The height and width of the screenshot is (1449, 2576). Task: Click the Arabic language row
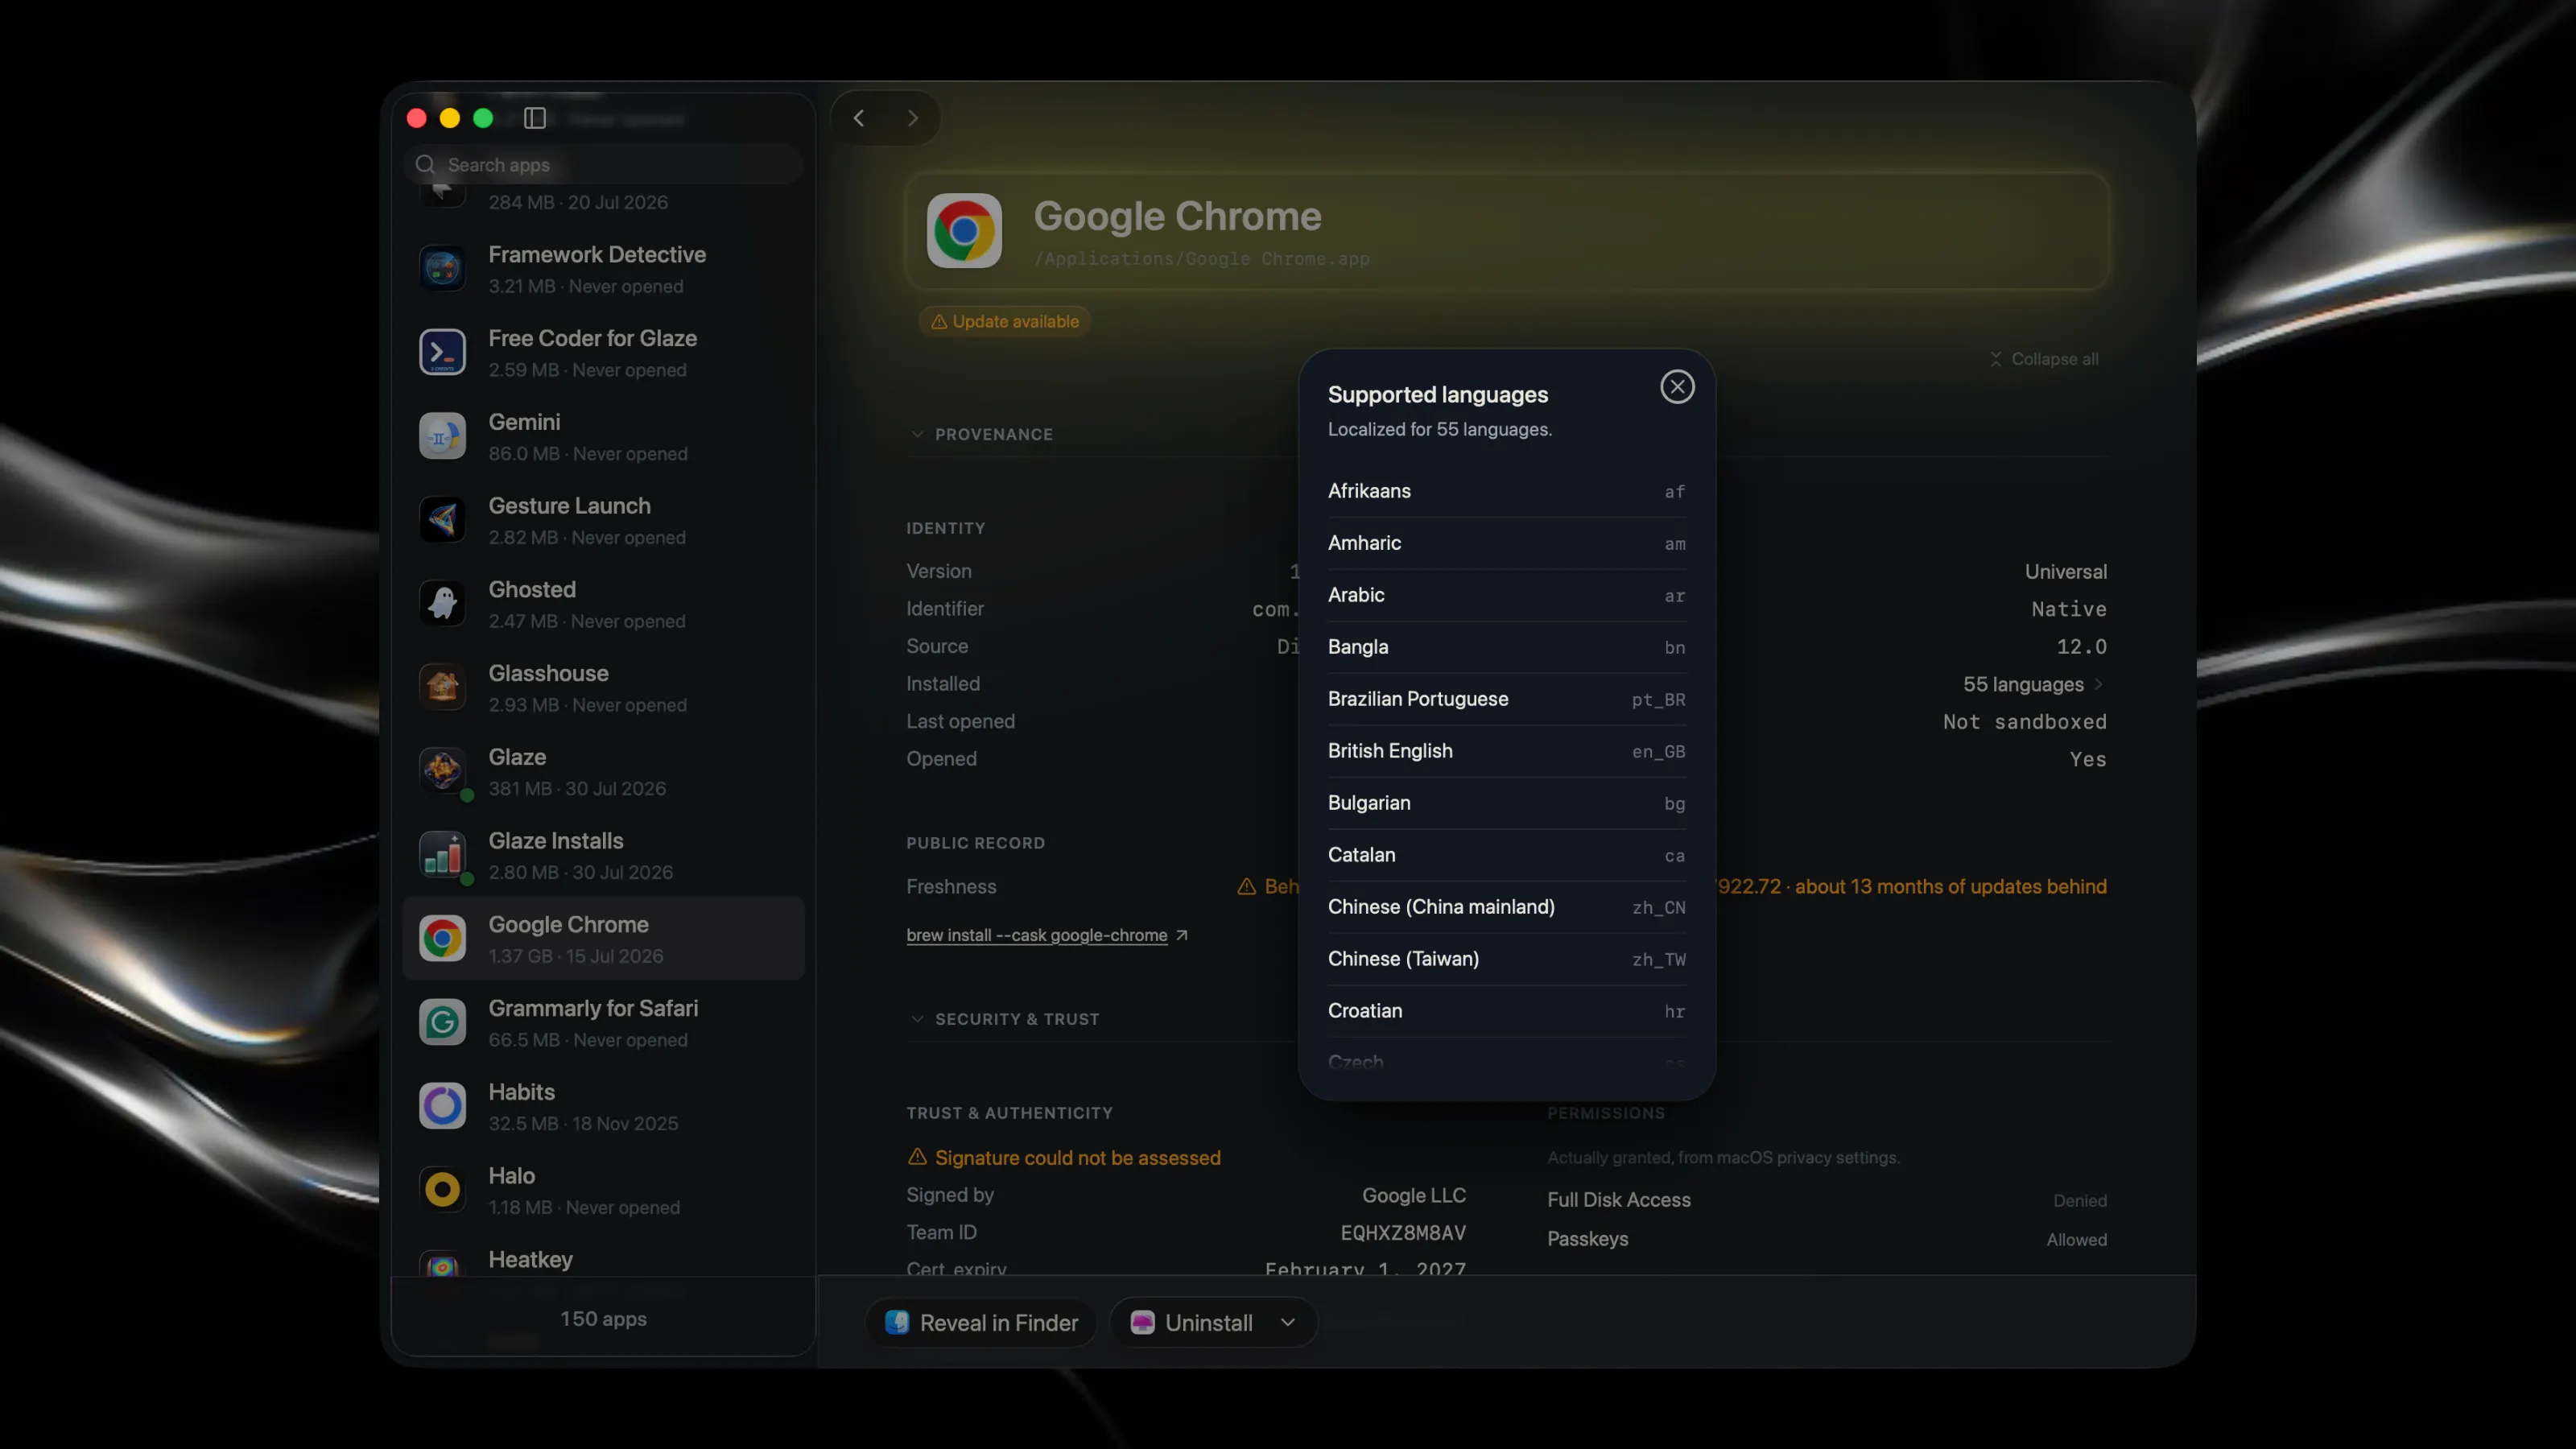point(1506,595)
